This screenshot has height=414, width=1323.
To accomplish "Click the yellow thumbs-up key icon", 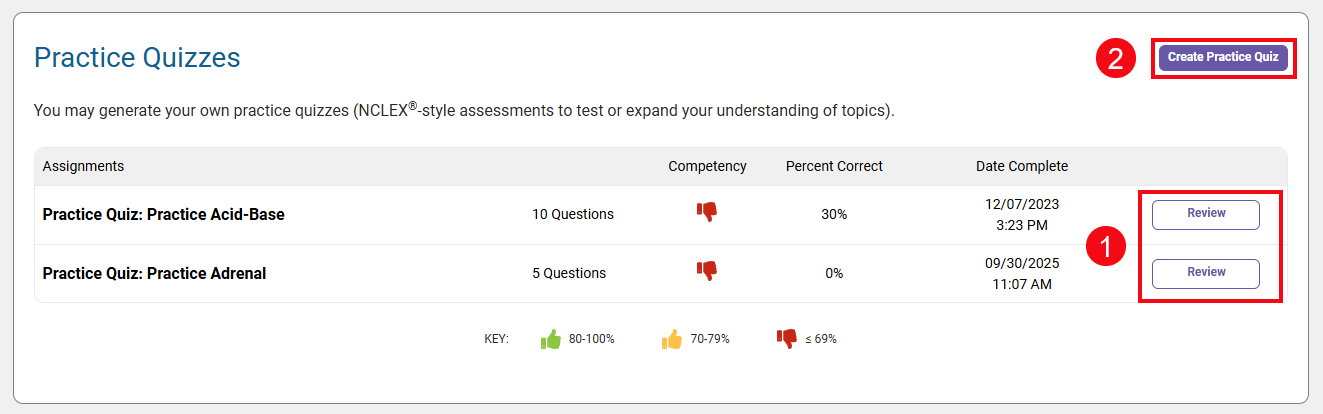I will click(x=672, y=339).
